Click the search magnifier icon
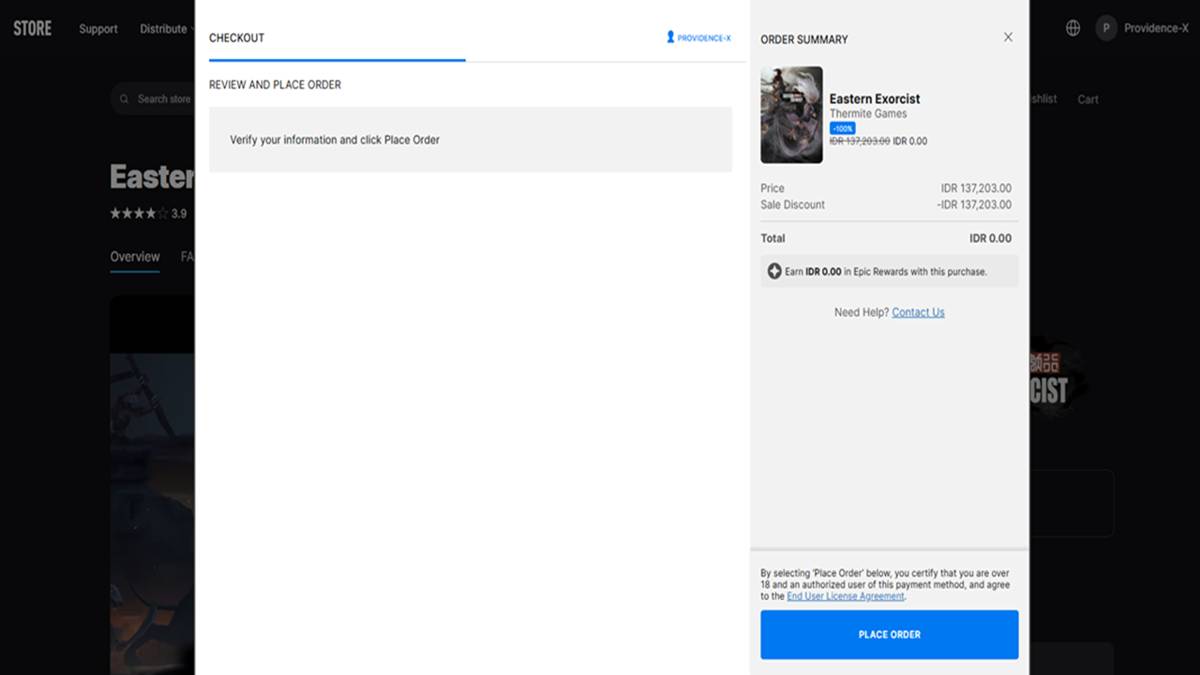Screen dimensions: 1200x675 124,99
